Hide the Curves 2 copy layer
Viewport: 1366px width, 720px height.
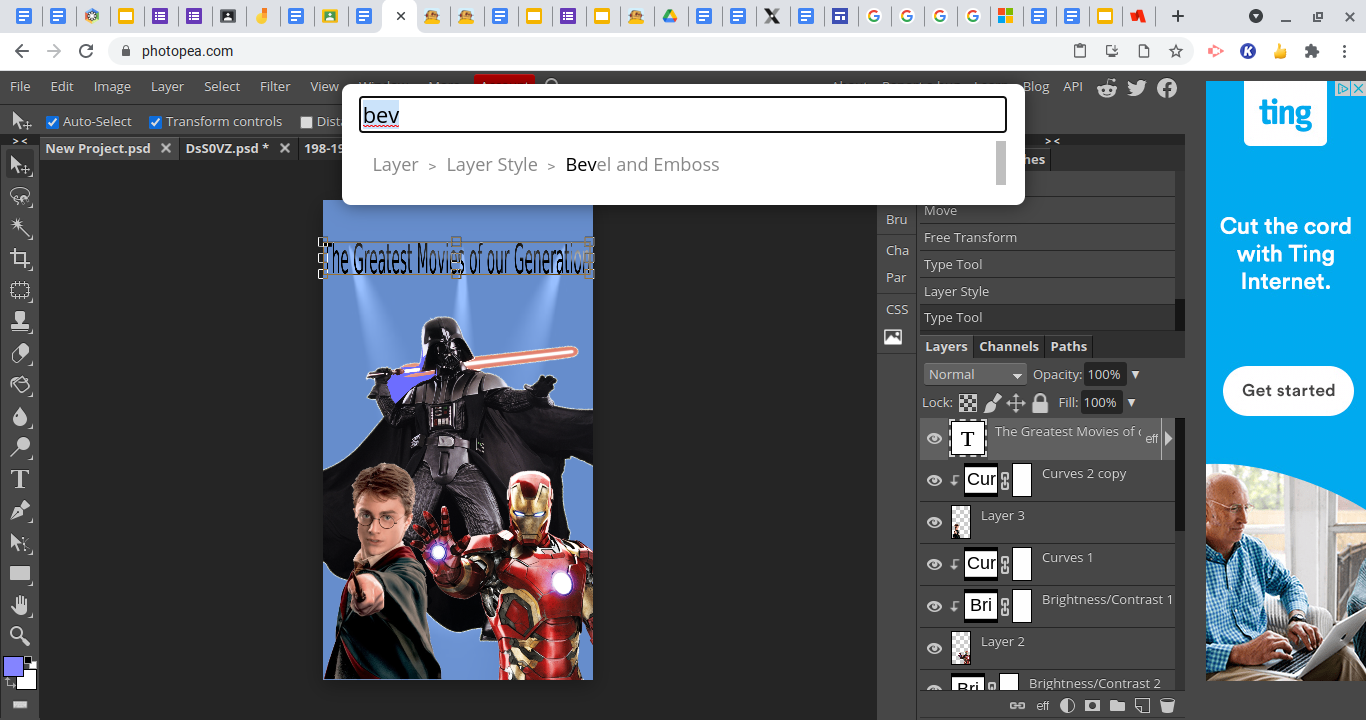click(934, 481)
